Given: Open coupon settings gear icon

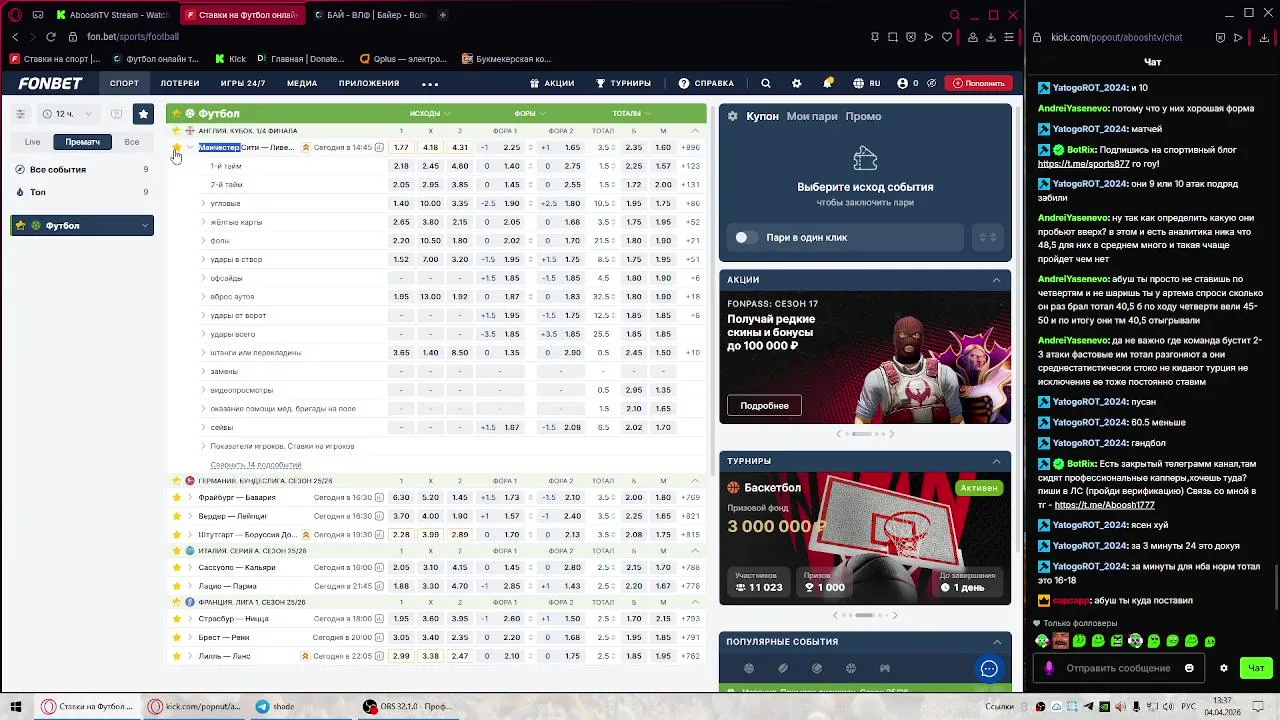Looking at the screenshot, I should [x=733, y=116].
